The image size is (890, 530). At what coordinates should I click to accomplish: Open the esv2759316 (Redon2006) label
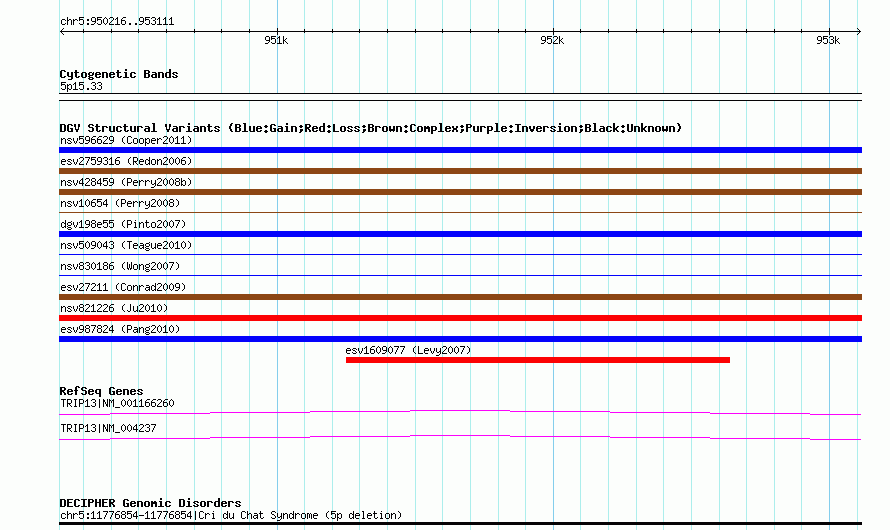(126, 161)
